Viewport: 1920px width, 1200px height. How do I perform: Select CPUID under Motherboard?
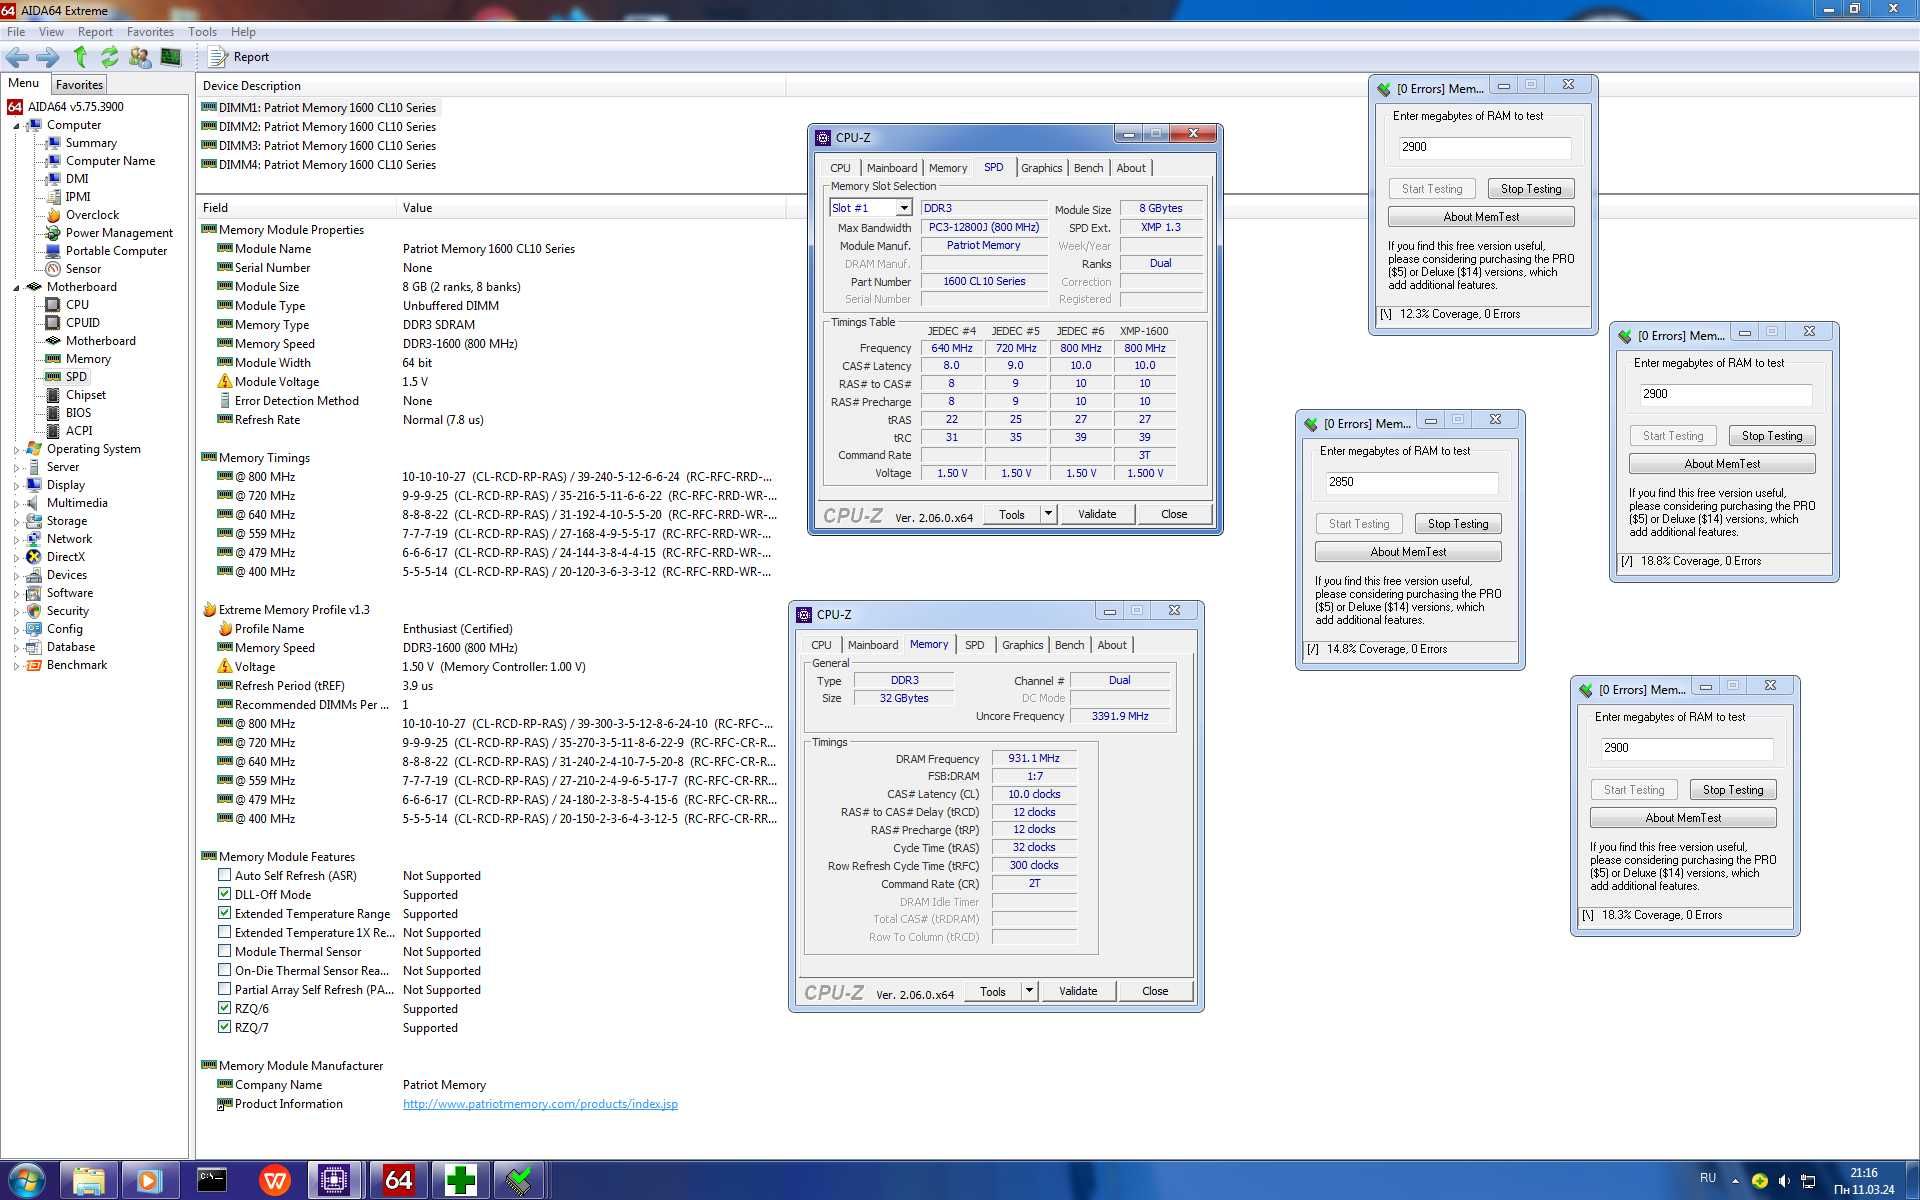[x=82, y=323]
